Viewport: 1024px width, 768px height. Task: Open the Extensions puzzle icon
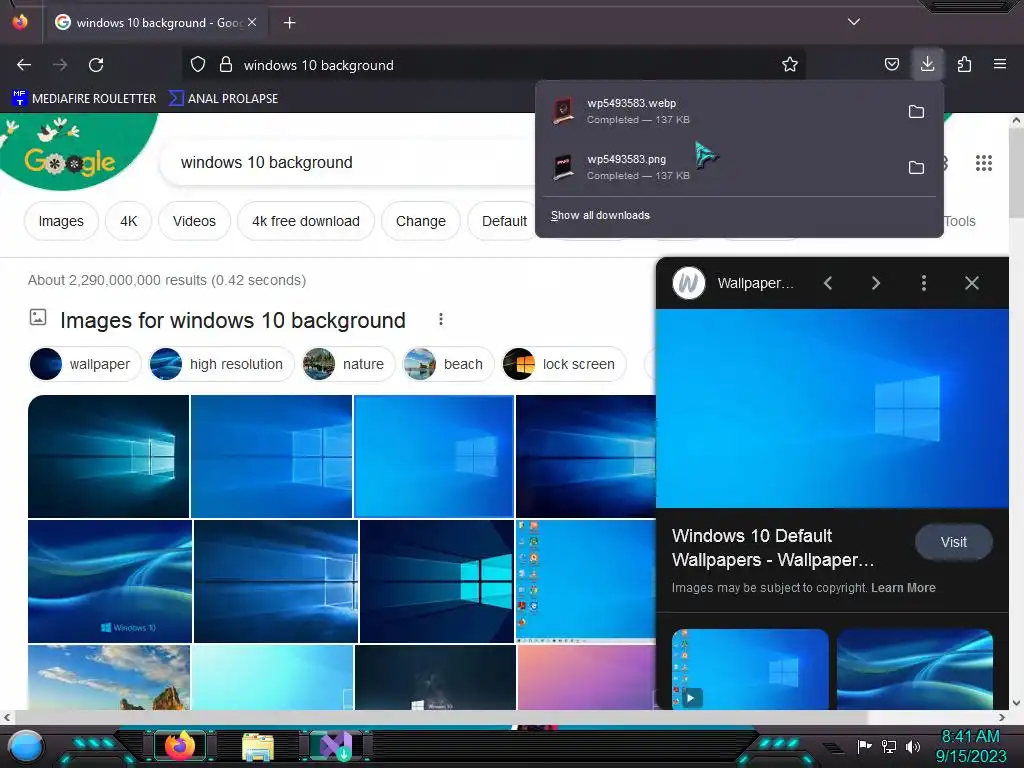click(x=964, y=65)
